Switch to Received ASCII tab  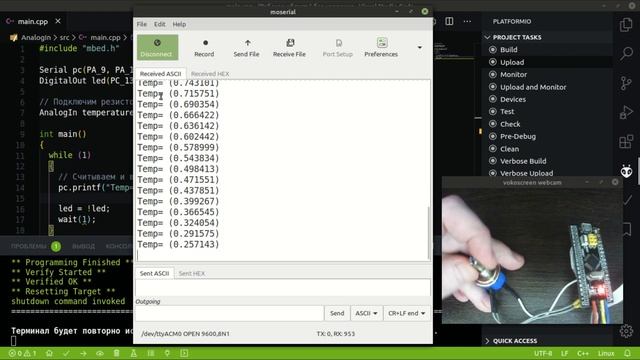point(160,74)
